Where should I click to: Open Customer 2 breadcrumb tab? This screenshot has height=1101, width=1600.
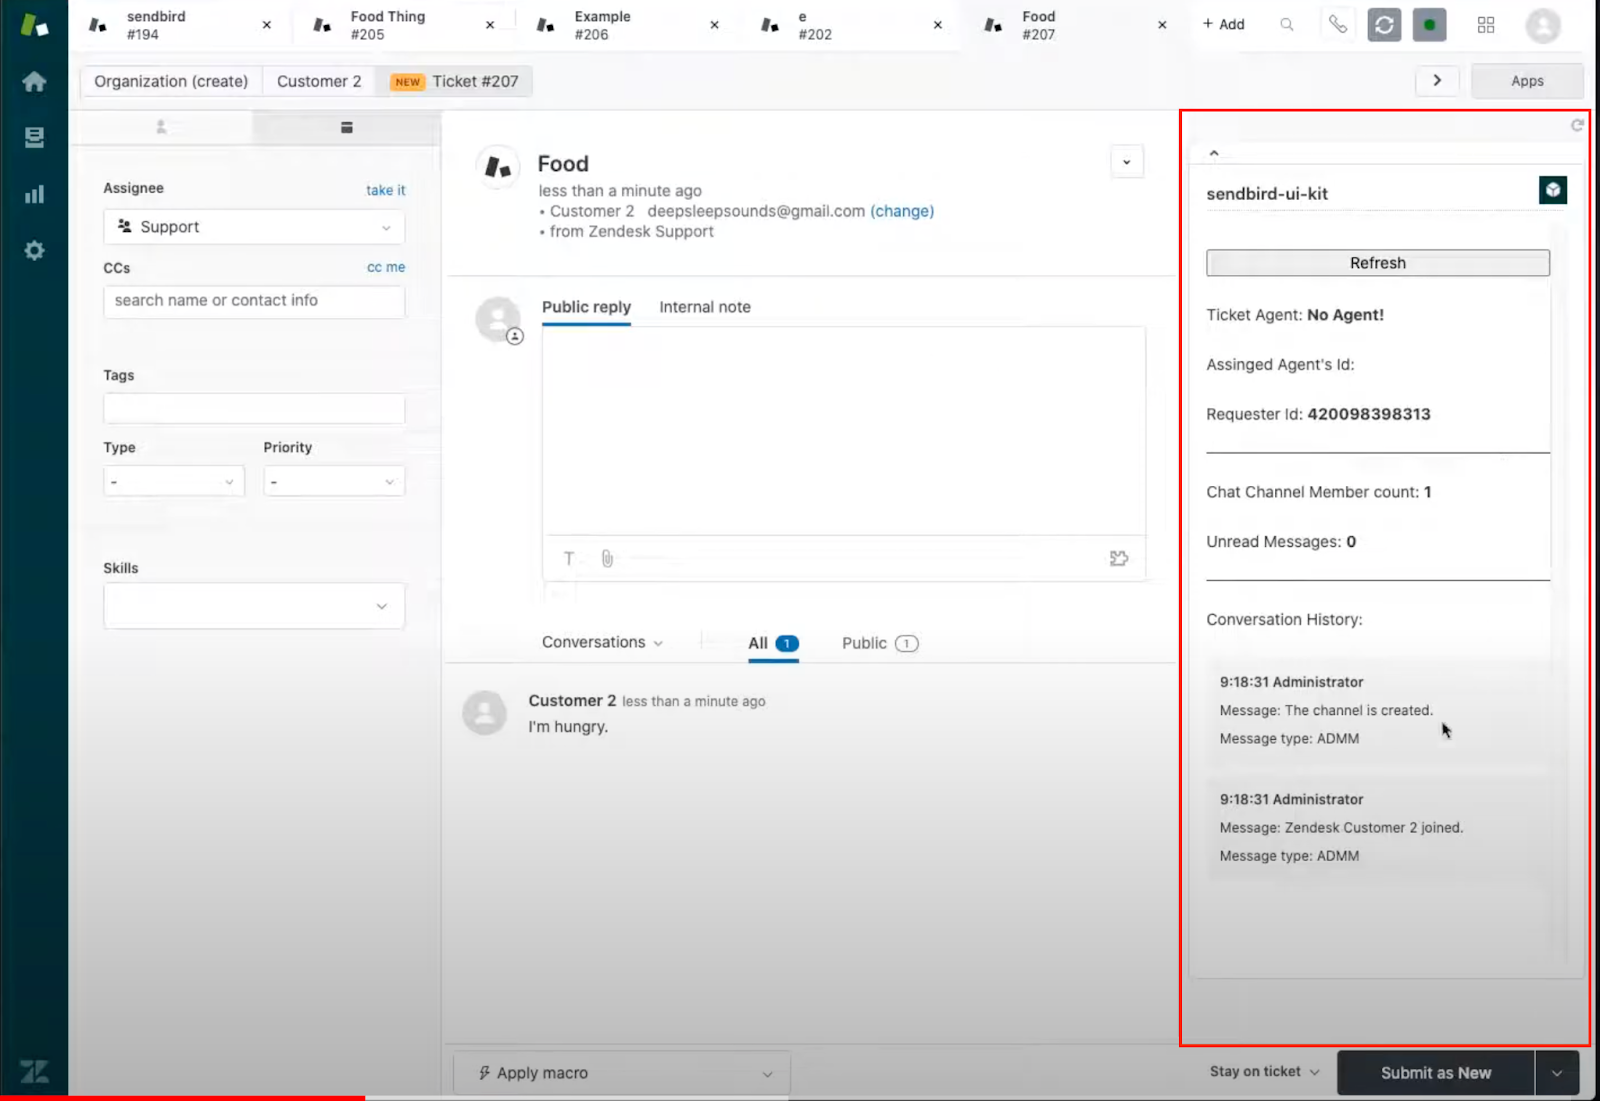319,81
